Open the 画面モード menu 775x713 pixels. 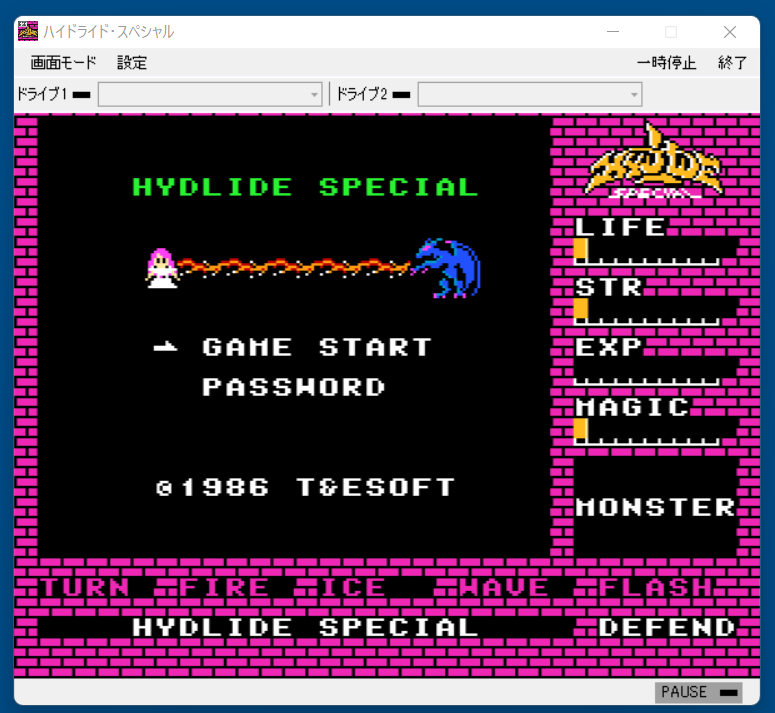tap(63, 63)
